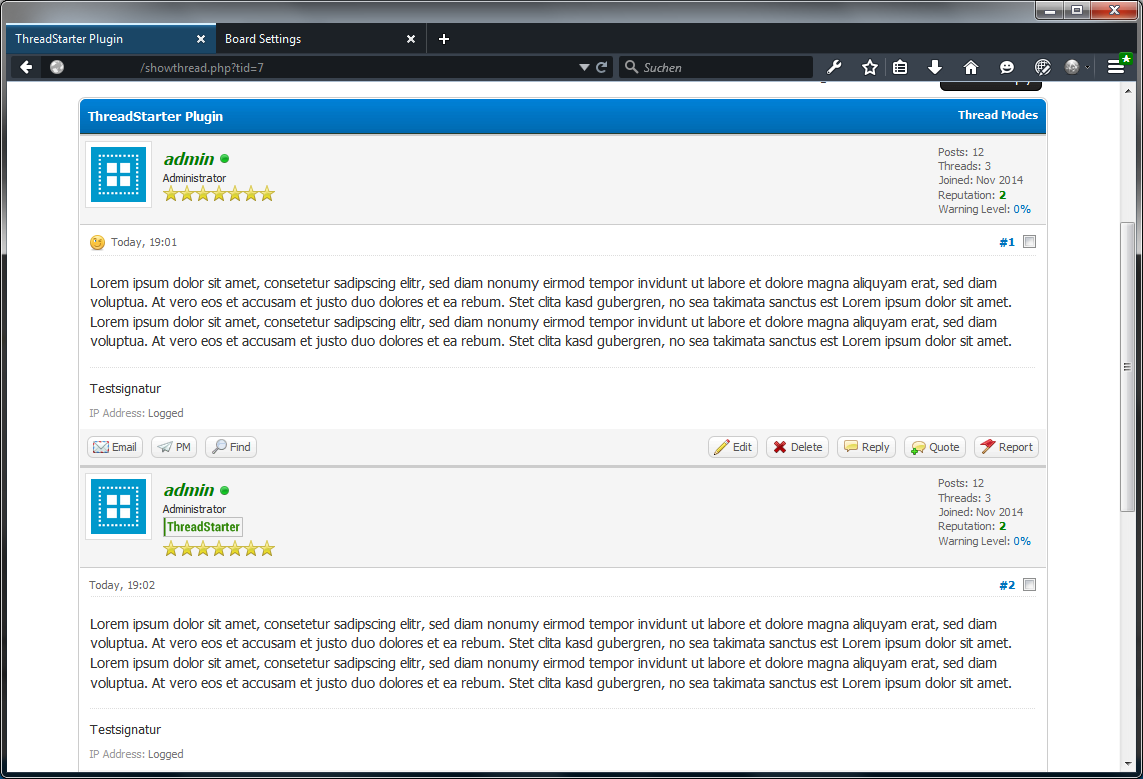Click Warning Level 0% in post #1
The height and width of the screenshot is (779, 1143).
click(x=1021, y=209)
